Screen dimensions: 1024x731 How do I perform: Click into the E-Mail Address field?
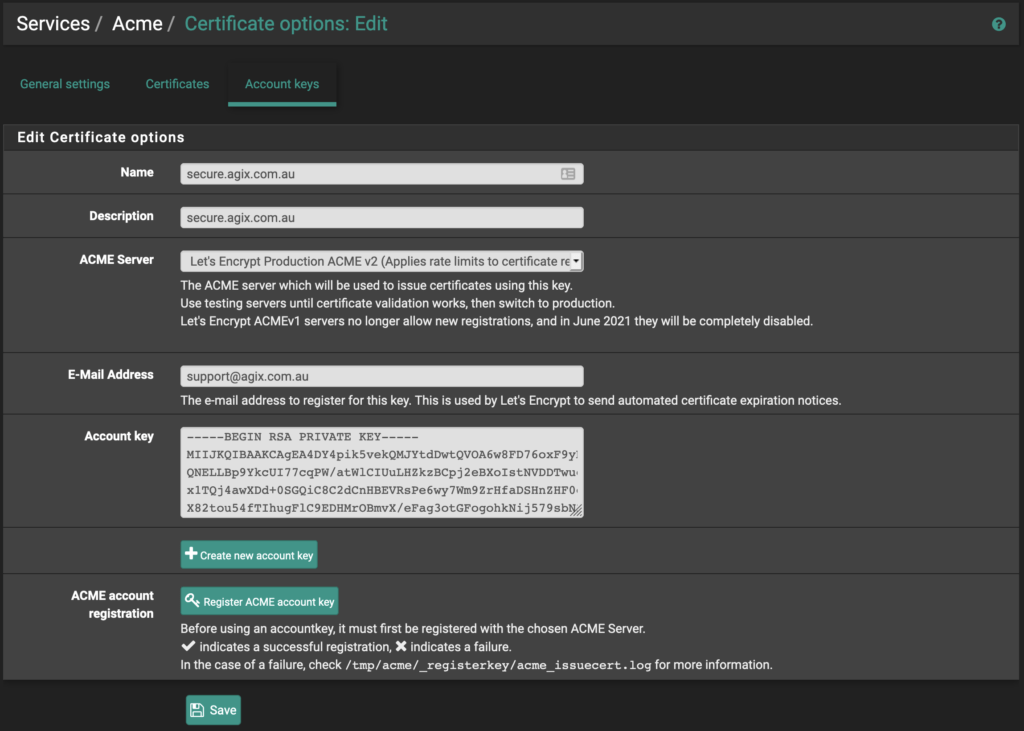[x=381, y=376]
